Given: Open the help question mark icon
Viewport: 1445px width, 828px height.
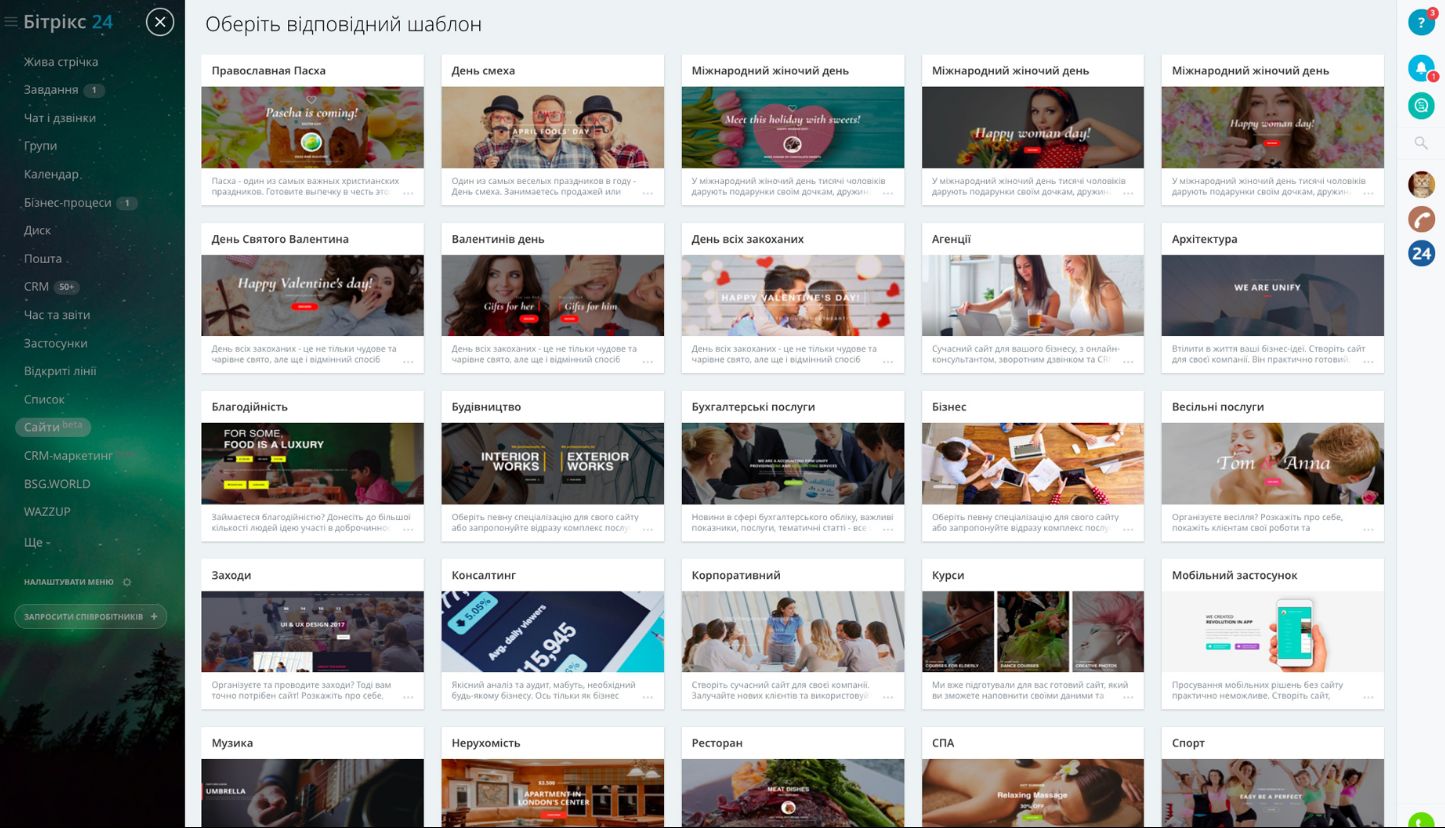Looking at the screenshot, I should 1421,22.
